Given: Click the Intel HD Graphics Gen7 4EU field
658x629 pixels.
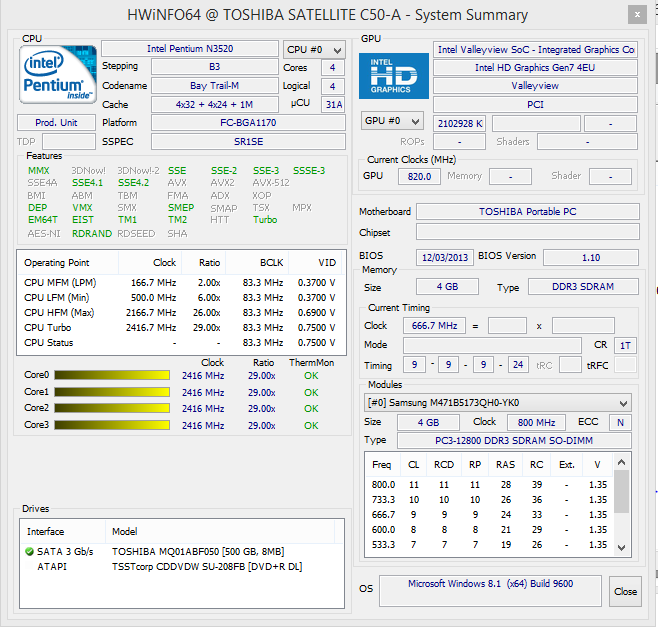Looking at the screenshot, I should coord(535,68).
